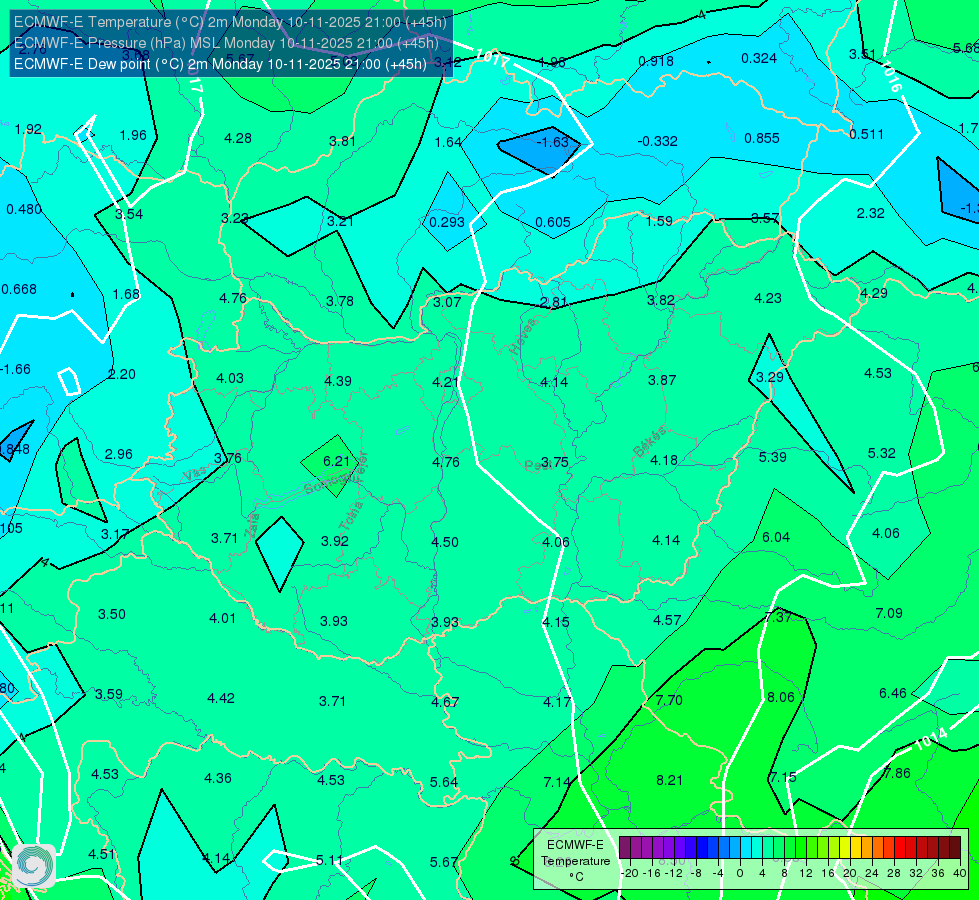Click the 6.21 value in the green diamond
This screenshot has height=900, width=979.
click(336, 461)
